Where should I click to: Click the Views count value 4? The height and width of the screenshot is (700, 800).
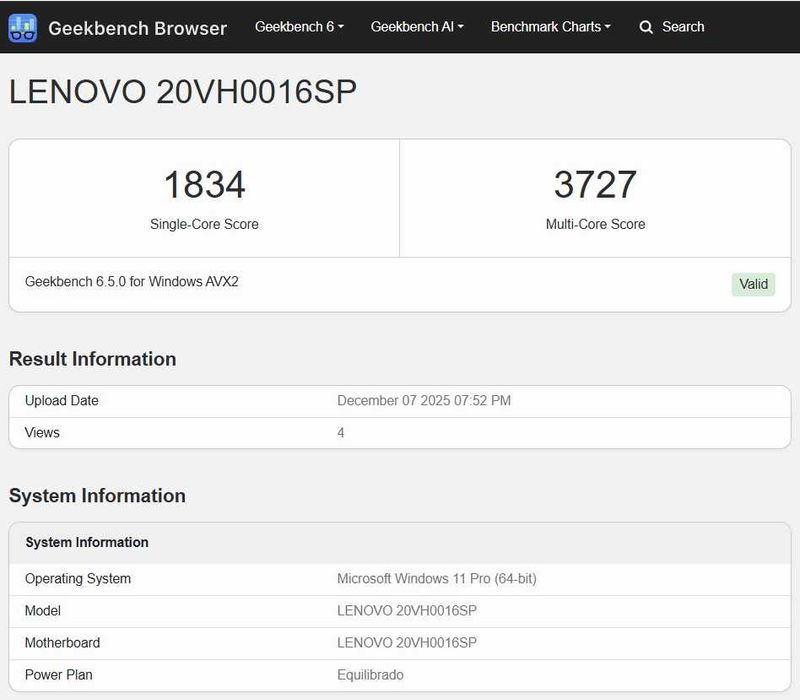341,433
